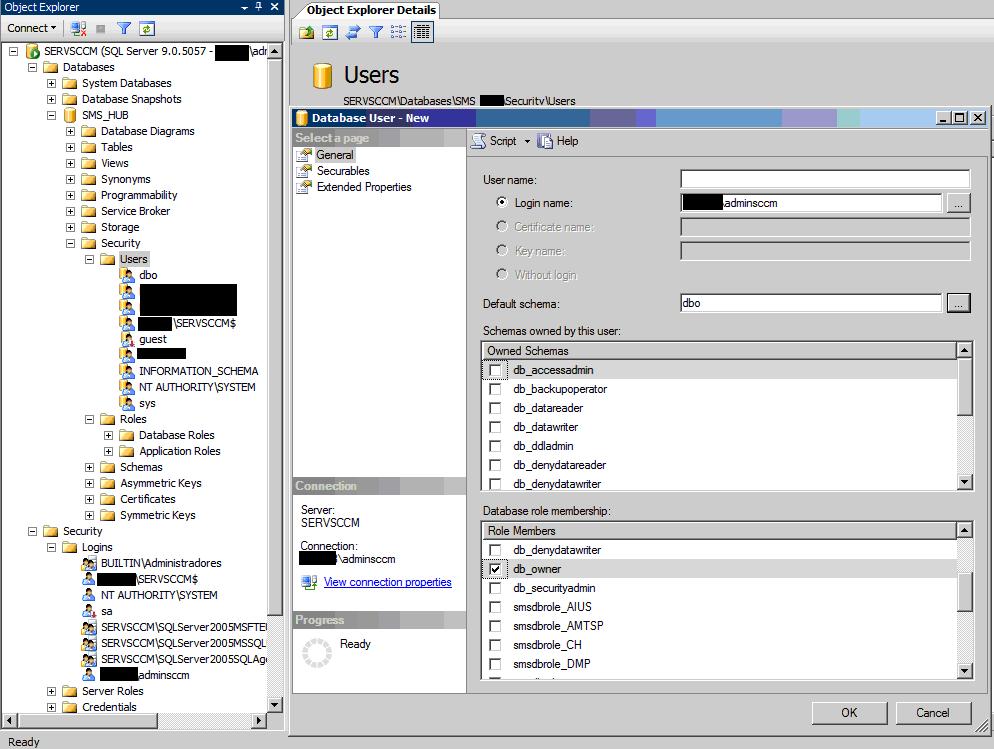Click the sys user icon in tree
Image resolution: width=994 pixels, height=749 pixels.
point(127,403)
